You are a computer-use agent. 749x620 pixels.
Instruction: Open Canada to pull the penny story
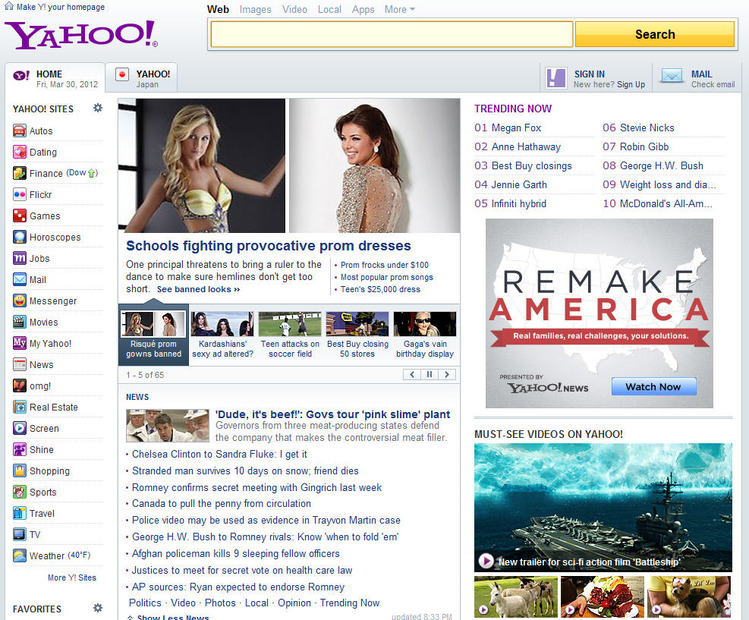[221, 503]
